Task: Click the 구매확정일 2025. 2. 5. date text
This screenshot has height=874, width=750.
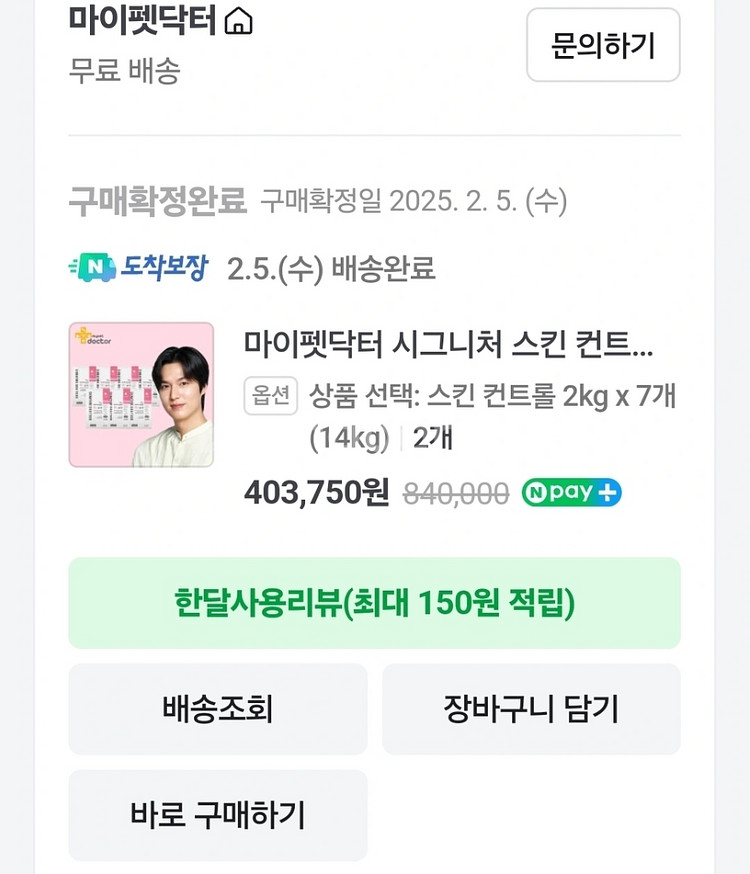Action: pos(413,202)
